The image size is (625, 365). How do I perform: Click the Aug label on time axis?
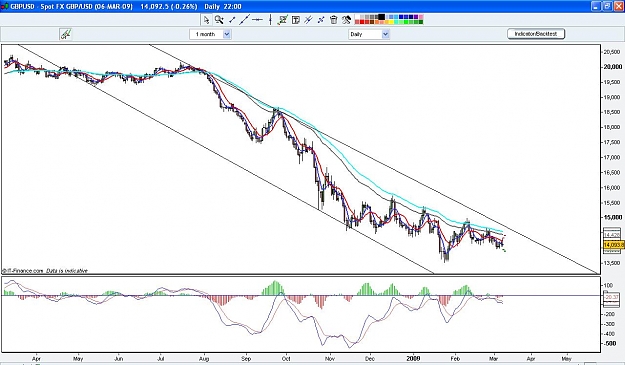pos(204,359)
